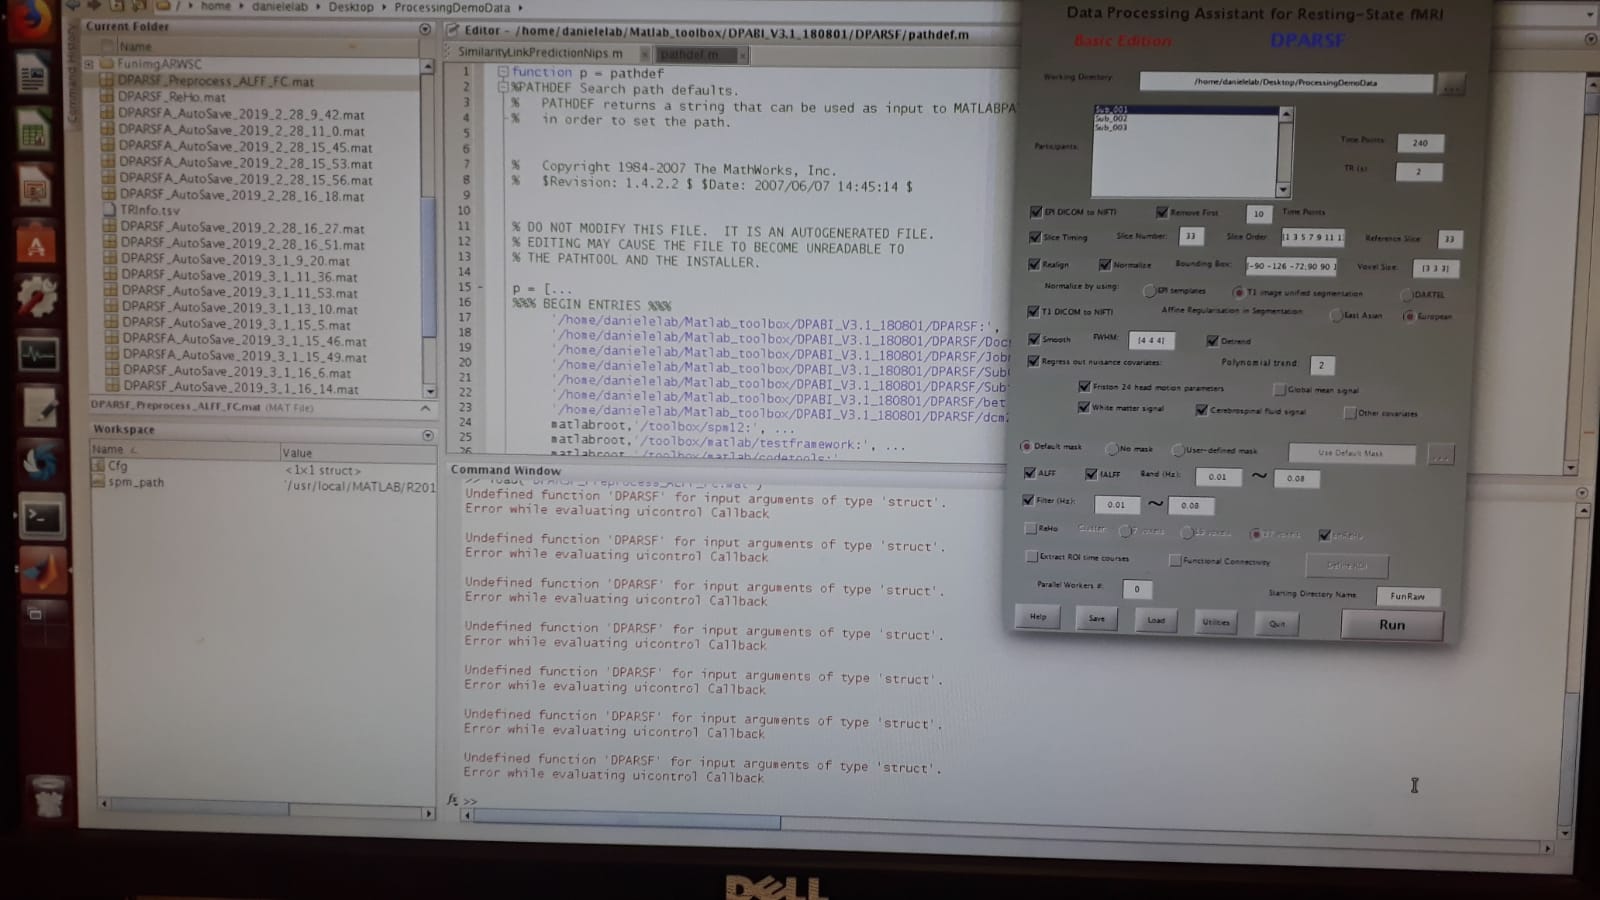1600x900 pixels.
Task: Expand the FunImgARWSC folder tree node
Action: 89,64
